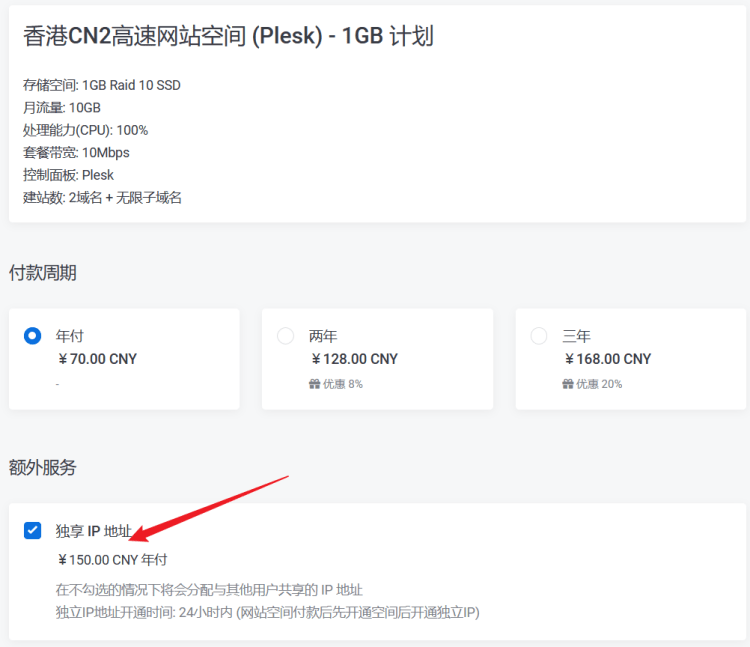
Task: Click the ¥128.00 CNY two-year price
Action: pyautogui.click(x=354, y=359)
